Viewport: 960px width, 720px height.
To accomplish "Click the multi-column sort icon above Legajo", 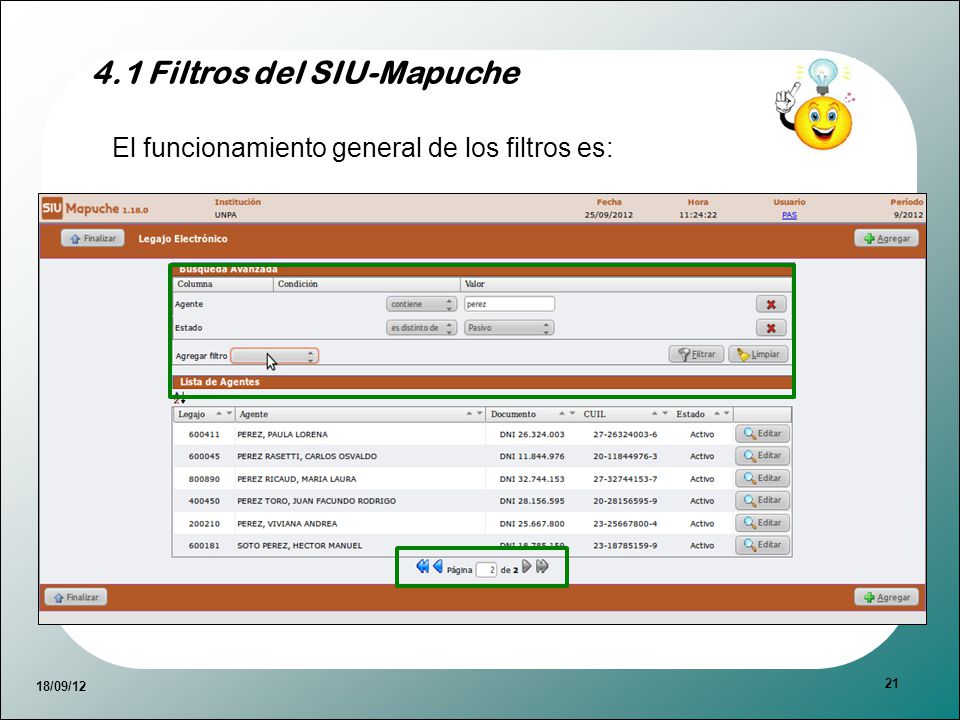I will [x=179, y=398].
